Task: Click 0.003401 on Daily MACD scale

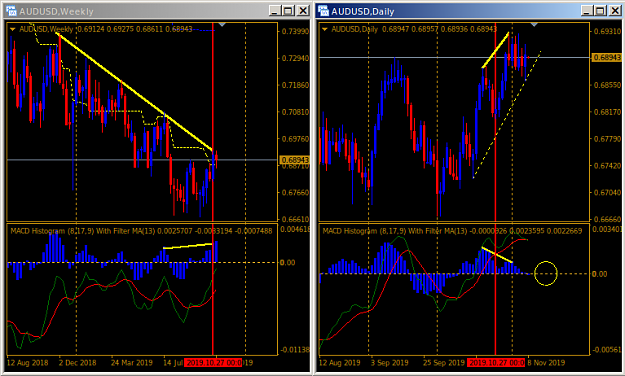Action: coord(607,229)
